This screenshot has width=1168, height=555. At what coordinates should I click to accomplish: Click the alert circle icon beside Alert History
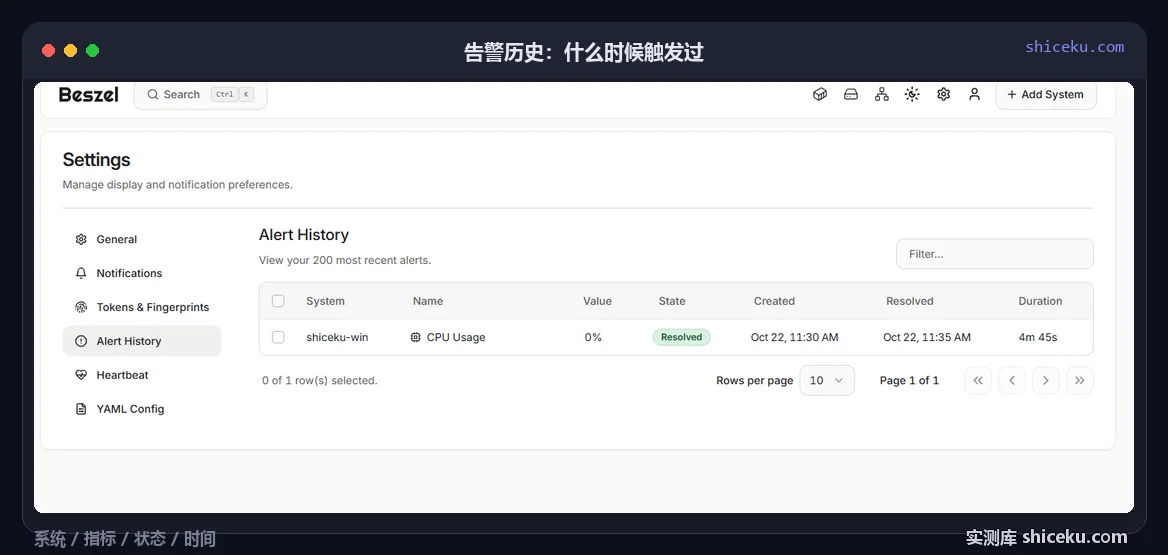pyautogui.click(x=81, y=341)
